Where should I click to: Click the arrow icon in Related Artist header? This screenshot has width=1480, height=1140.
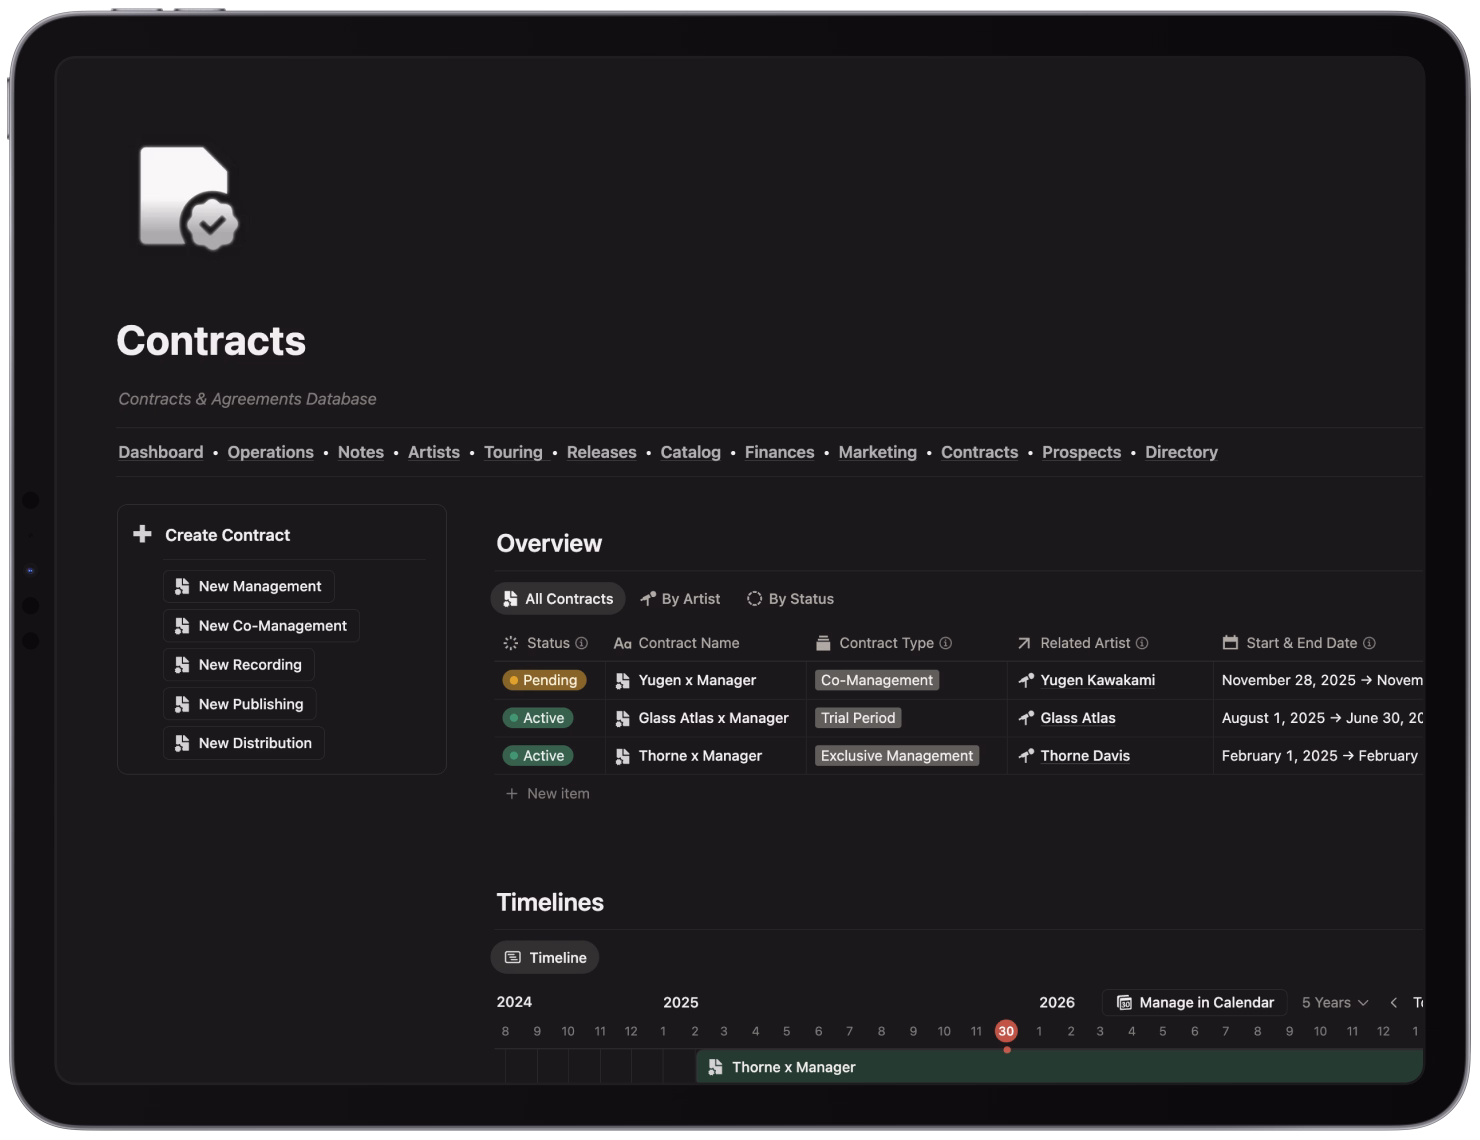tap(1024, 643)
